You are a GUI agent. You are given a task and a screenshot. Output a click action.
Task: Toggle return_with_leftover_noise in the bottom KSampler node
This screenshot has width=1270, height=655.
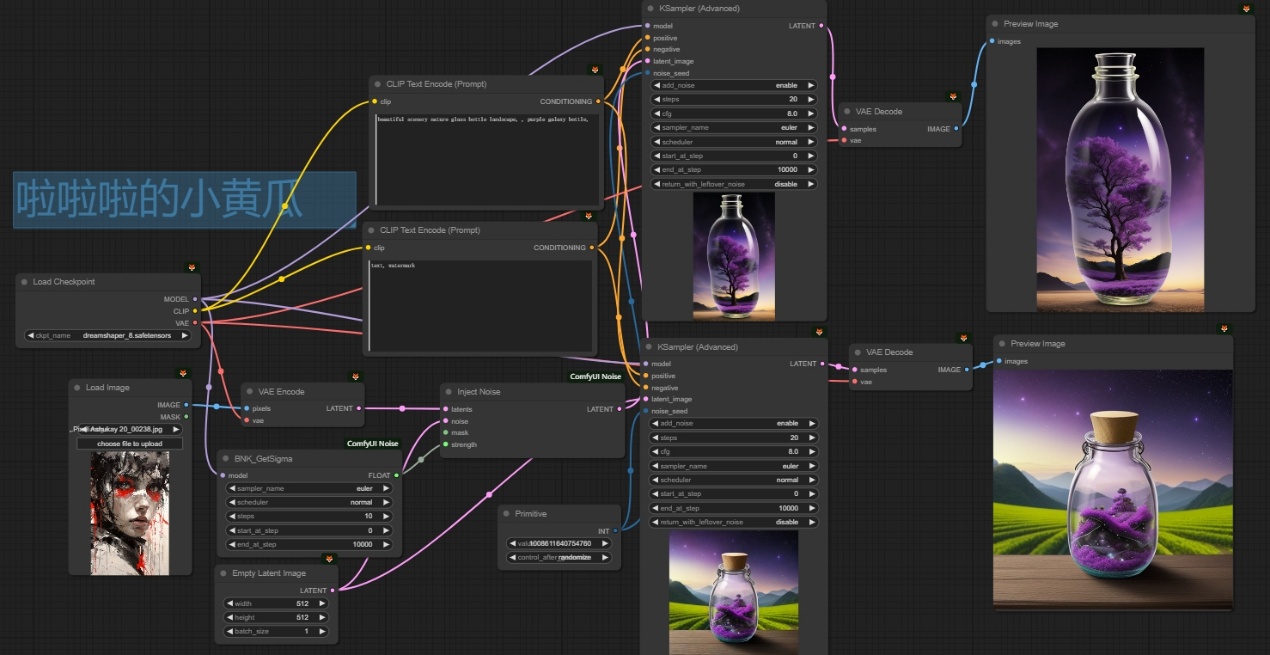pyautogui.click(x=734, y=522)
